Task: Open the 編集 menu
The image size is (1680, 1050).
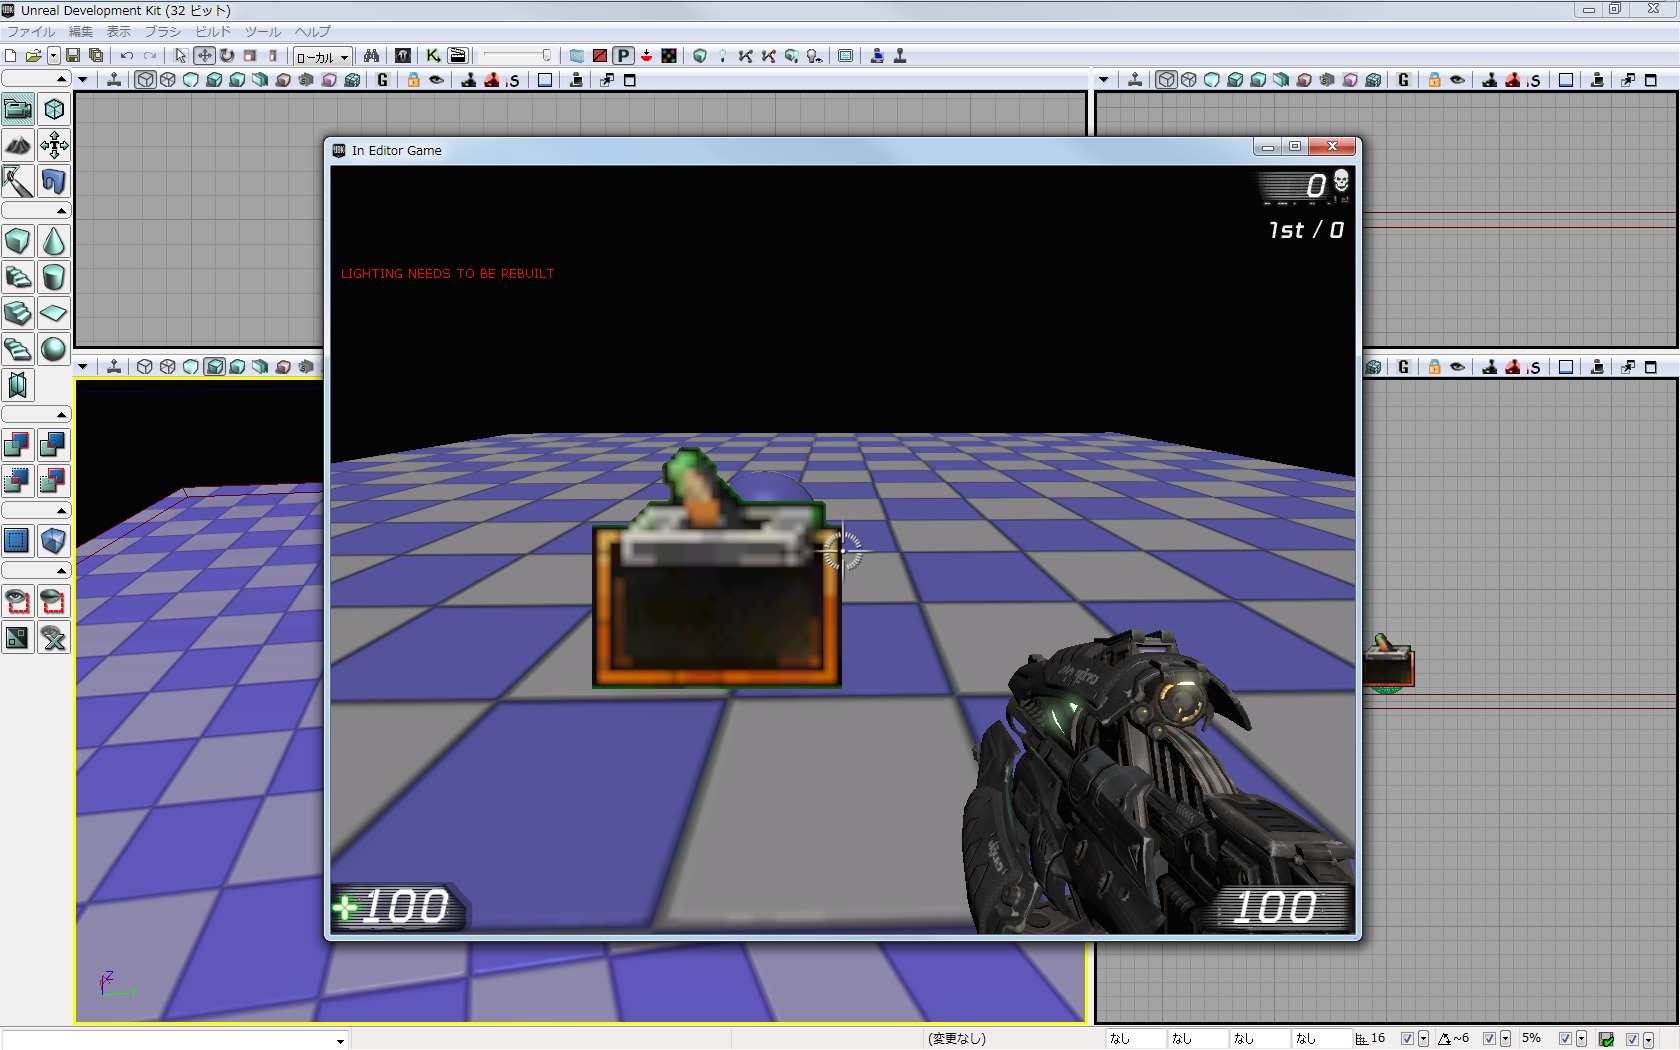Action: click(x=80, y=32)
